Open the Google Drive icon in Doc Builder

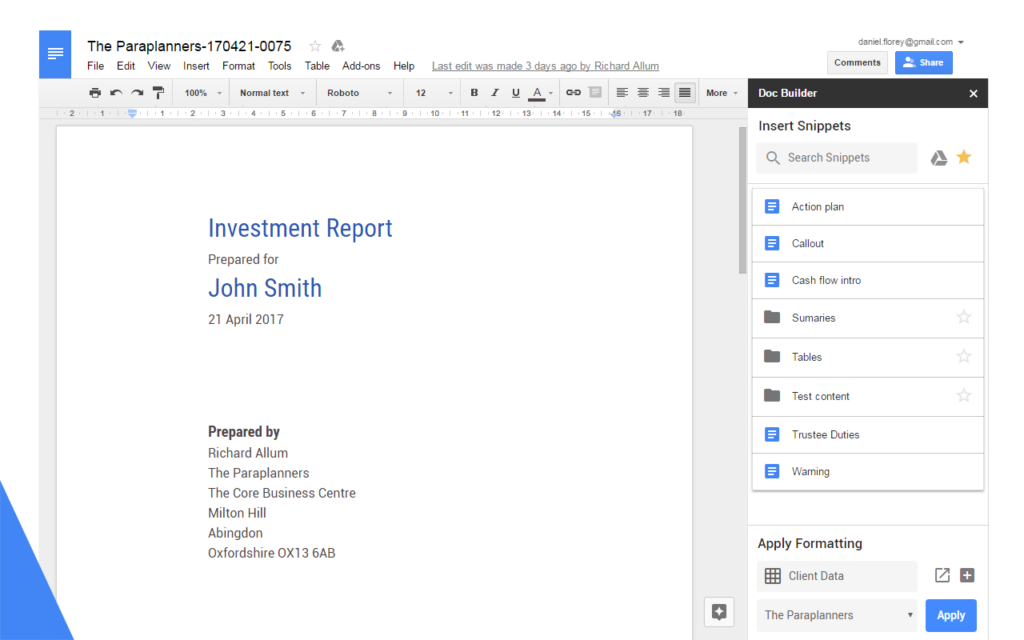[939, 157]
